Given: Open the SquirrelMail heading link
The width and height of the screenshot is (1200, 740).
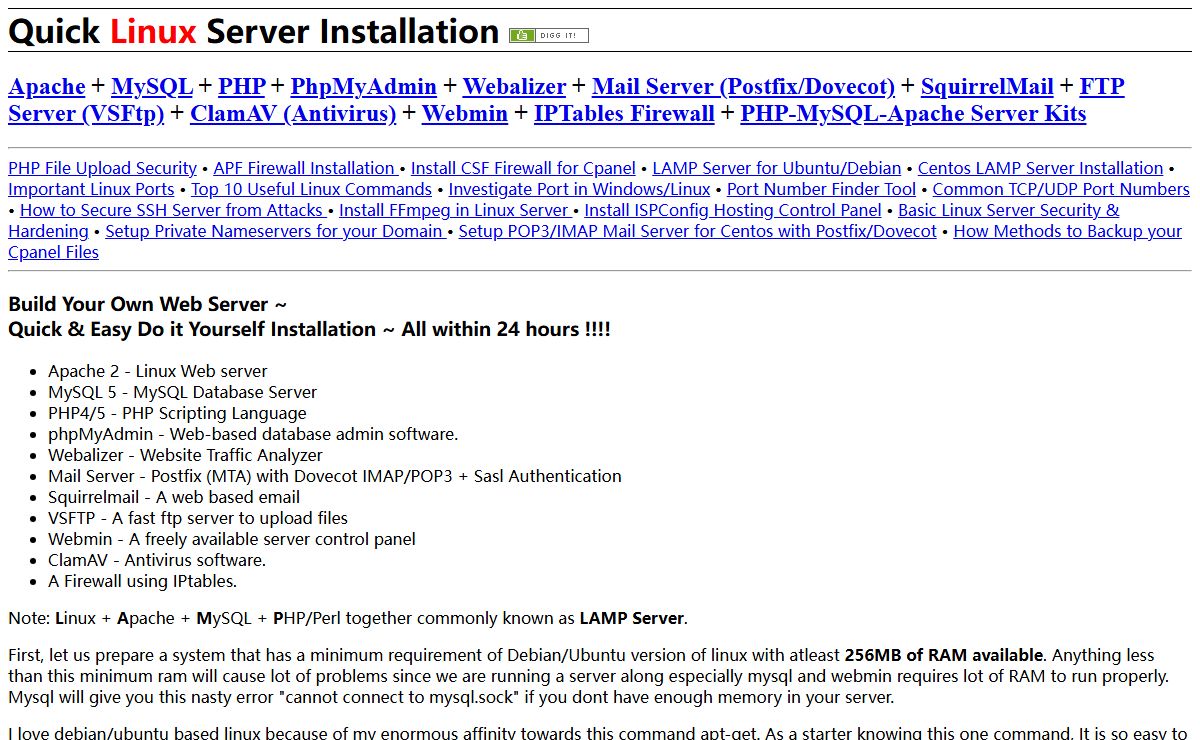Looking at the screenshot, I should pos(987,87).
